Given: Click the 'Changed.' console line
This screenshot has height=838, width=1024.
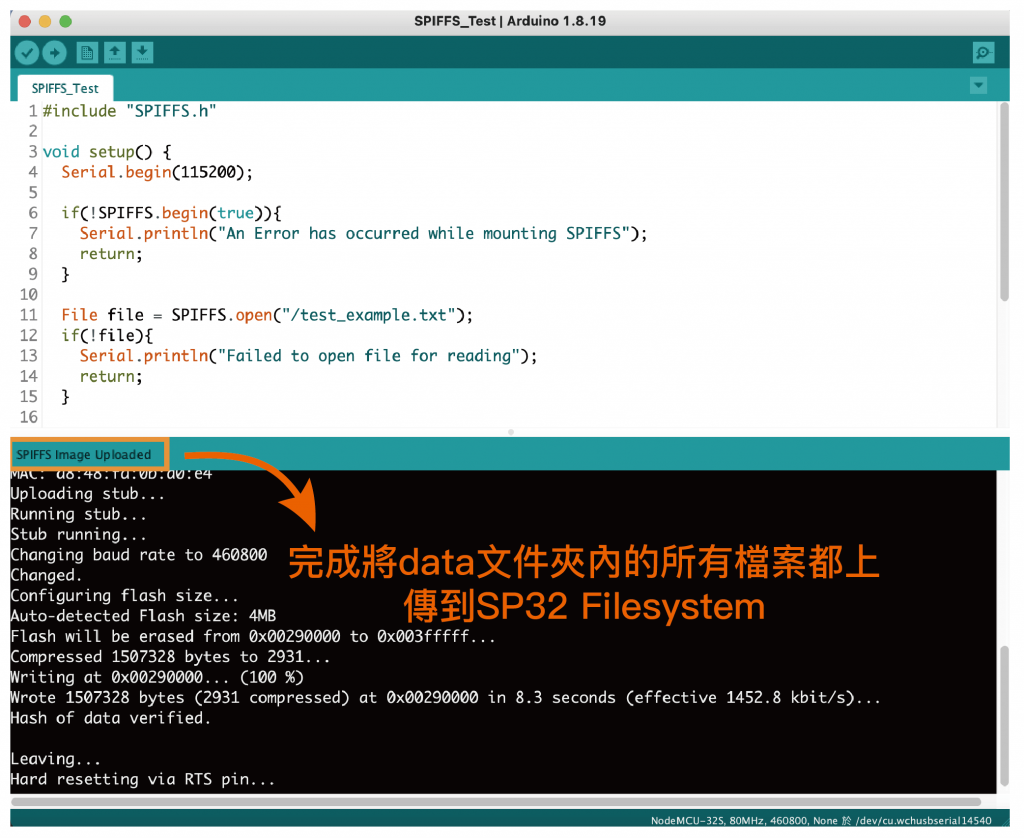Looking at the screenshot, I should tap(46, 575).
